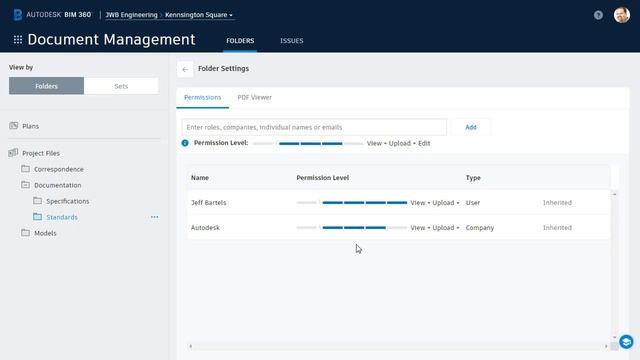This screenshot has width=640, height=360.
Task: Click Autodesk permission level bar
Action: tap(352, 227)
